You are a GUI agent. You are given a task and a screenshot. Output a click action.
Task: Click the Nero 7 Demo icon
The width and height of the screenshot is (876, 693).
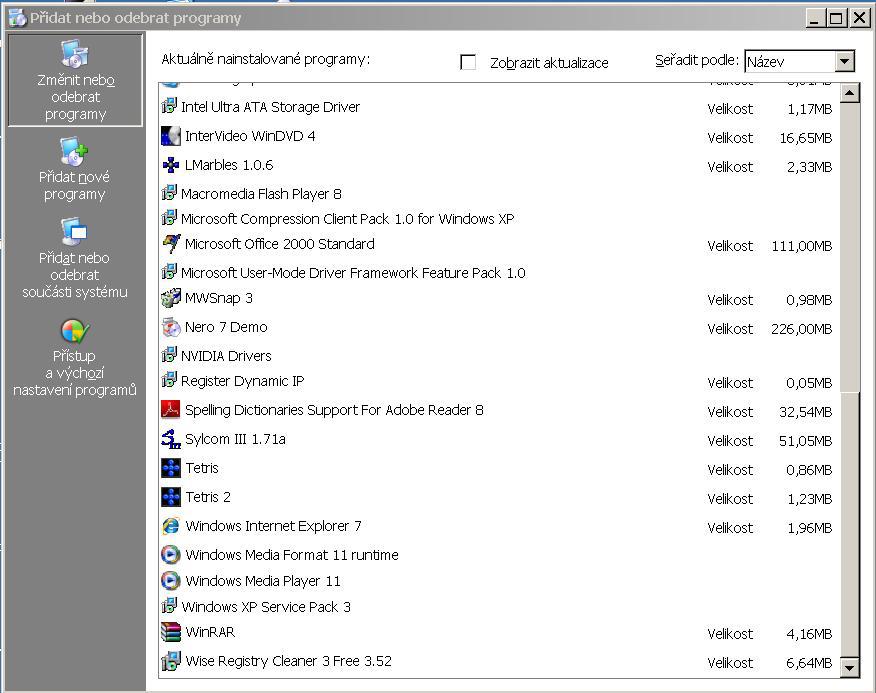click(170, 327)
